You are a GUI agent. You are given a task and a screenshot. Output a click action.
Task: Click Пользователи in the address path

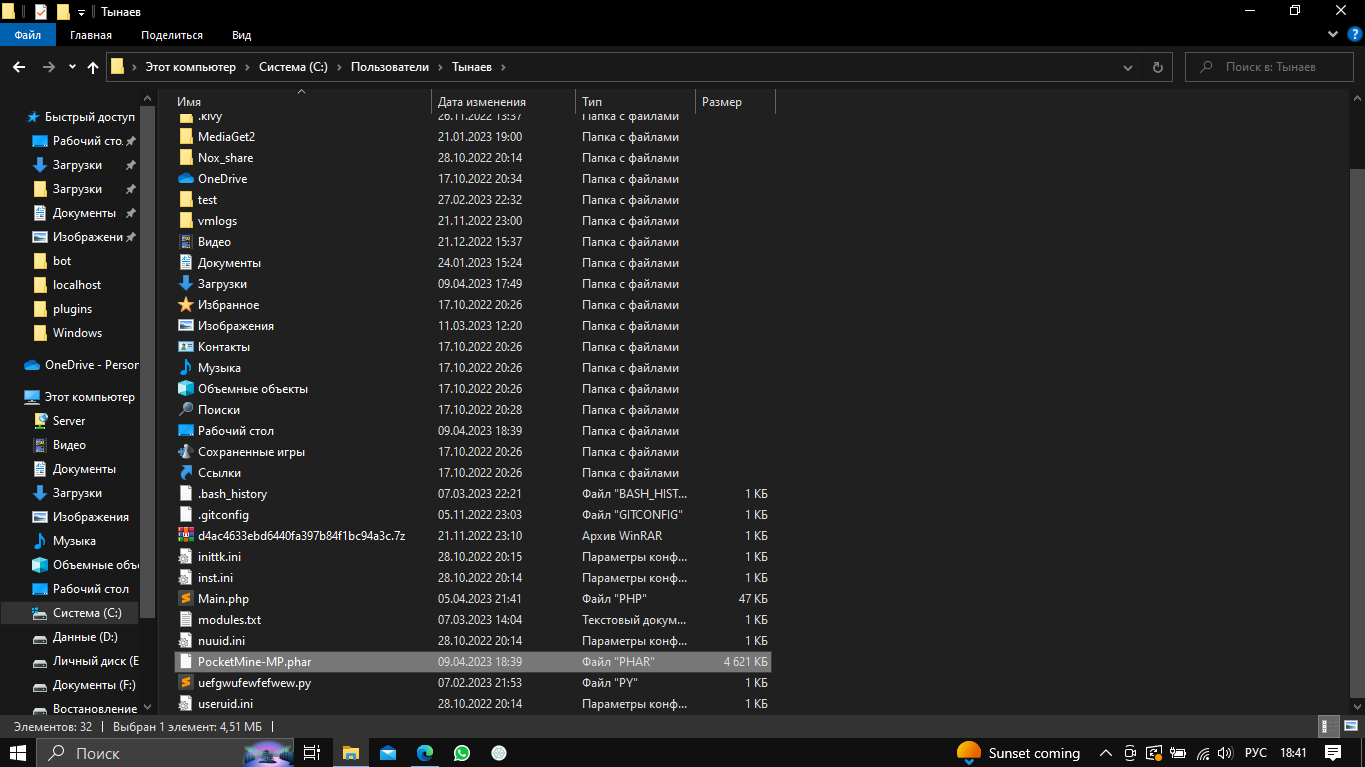(x=389, y=67)
